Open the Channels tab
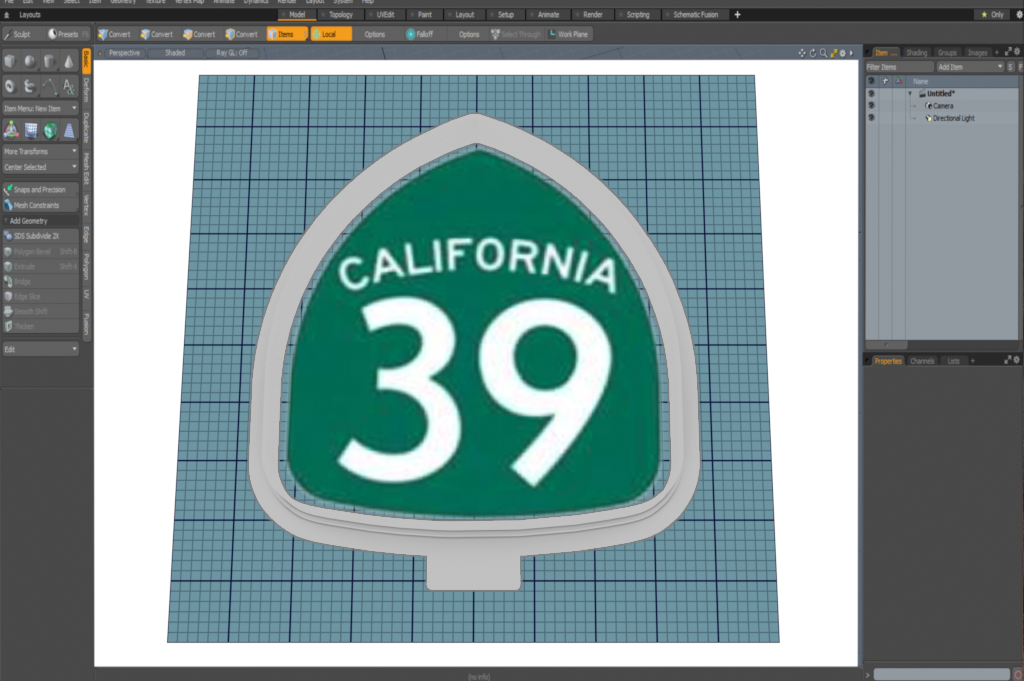 click(x=922, y=360)
